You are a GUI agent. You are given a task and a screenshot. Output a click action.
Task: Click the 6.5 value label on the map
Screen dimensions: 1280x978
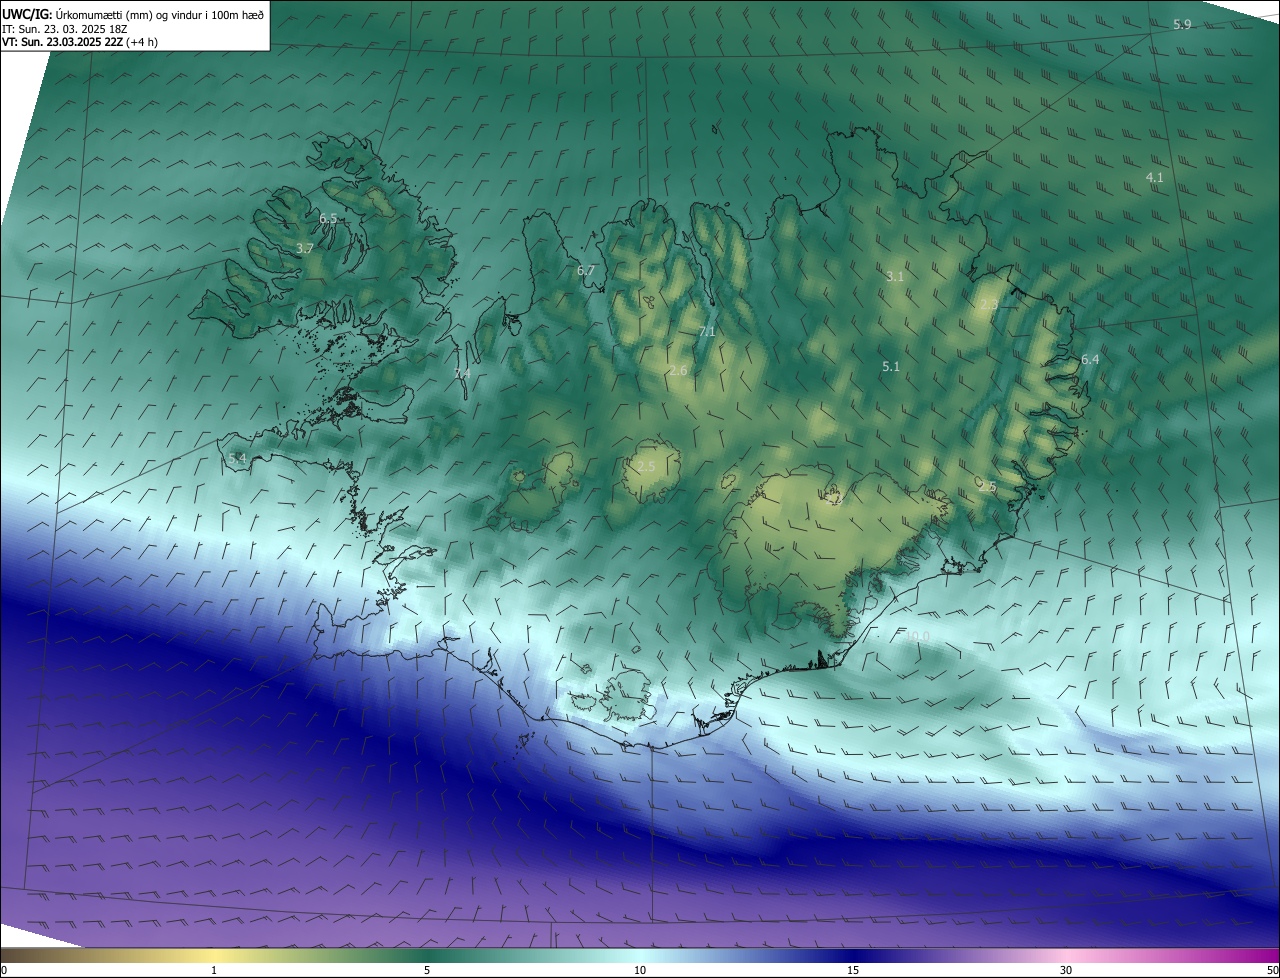pos(328,218)
